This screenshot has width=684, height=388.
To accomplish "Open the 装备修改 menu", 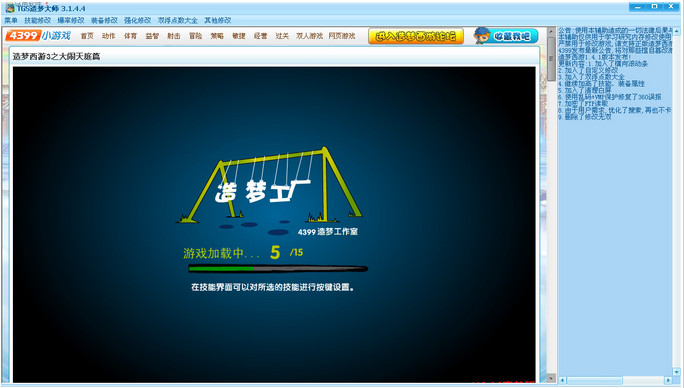I will pos(104,21).
